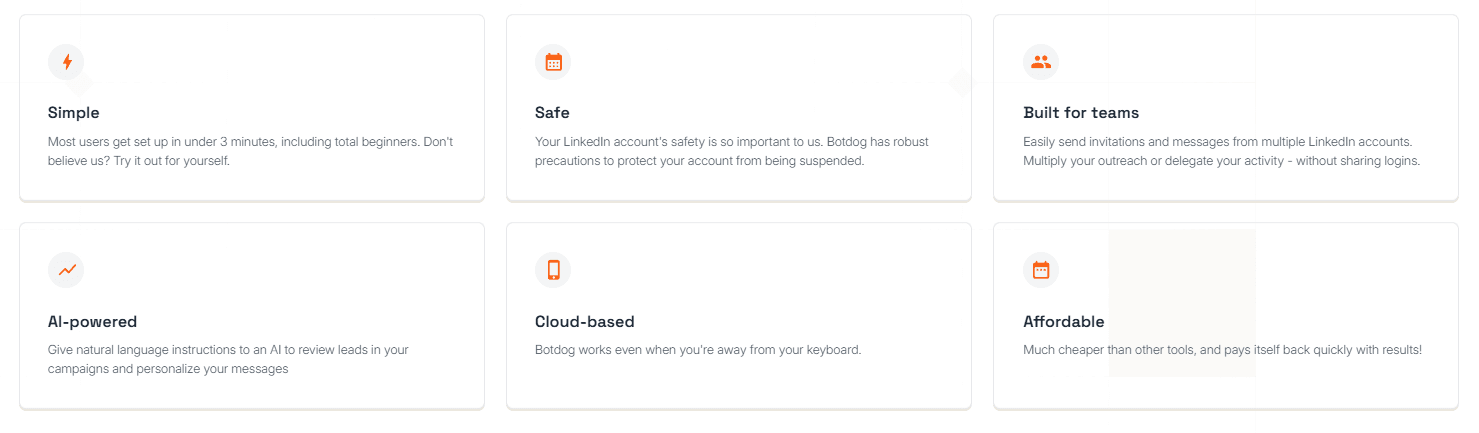Select the Affordable heading
This screenshot has height=433, width=1479.
coord(1064,322)
